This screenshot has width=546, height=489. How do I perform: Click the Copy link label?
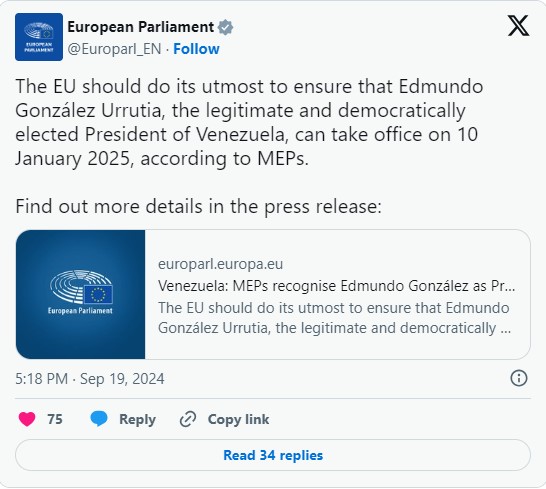(239, 419)
